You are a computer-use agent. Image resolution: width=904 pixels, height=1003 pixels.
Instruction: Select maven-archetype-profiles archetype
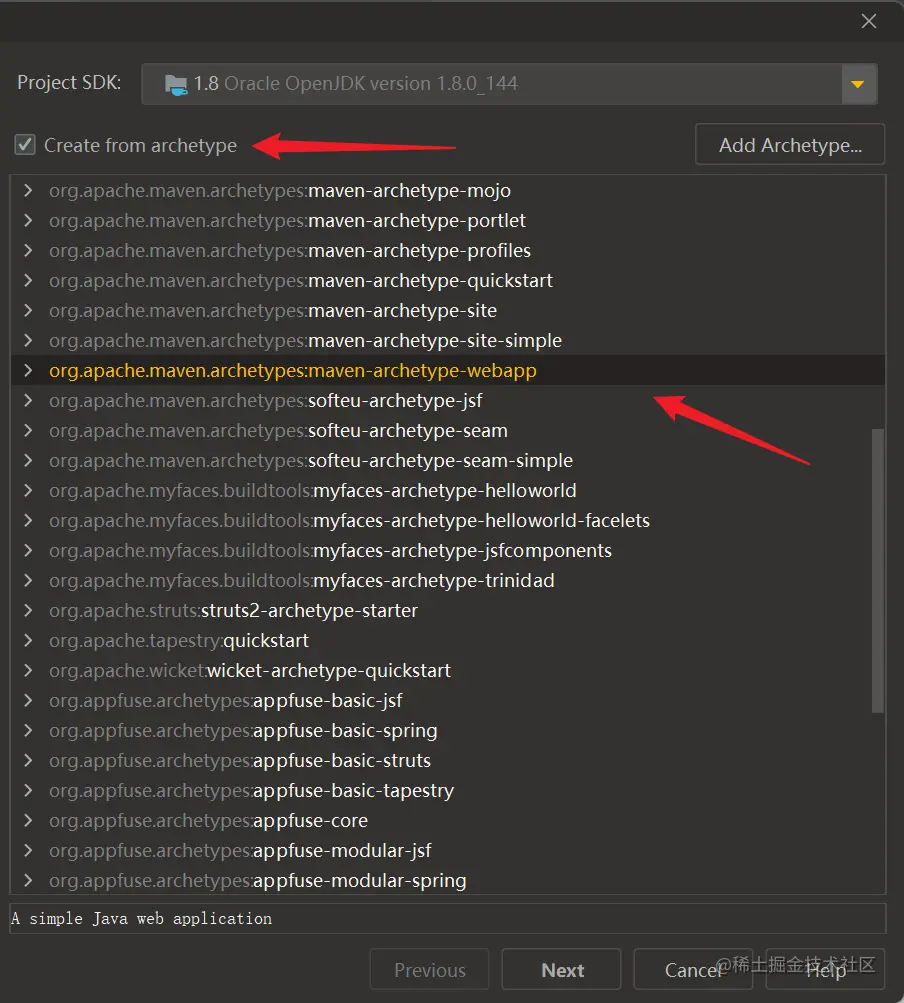tap(290, 251)
